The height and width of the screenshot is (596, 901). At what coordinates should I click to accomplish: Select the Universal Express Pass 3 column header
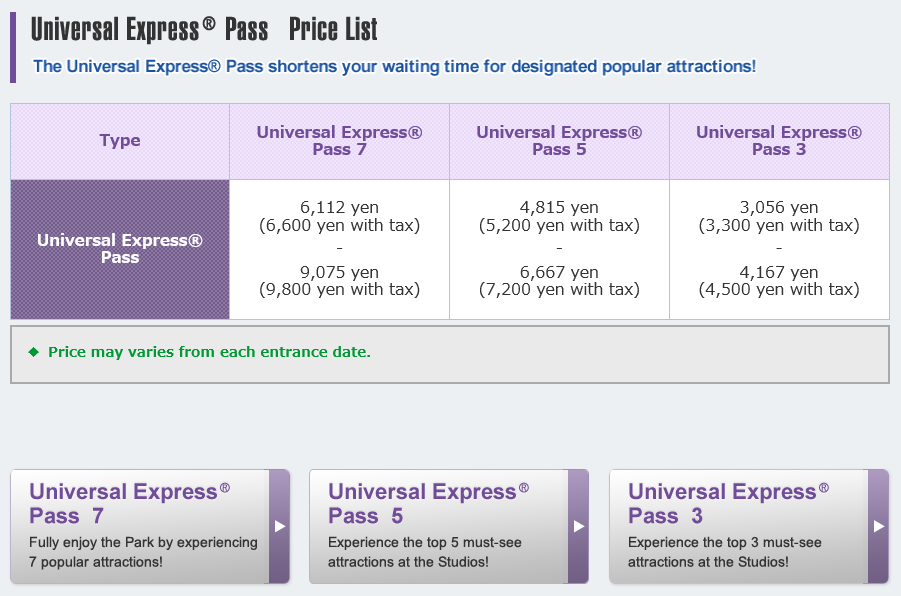(779, 141)
